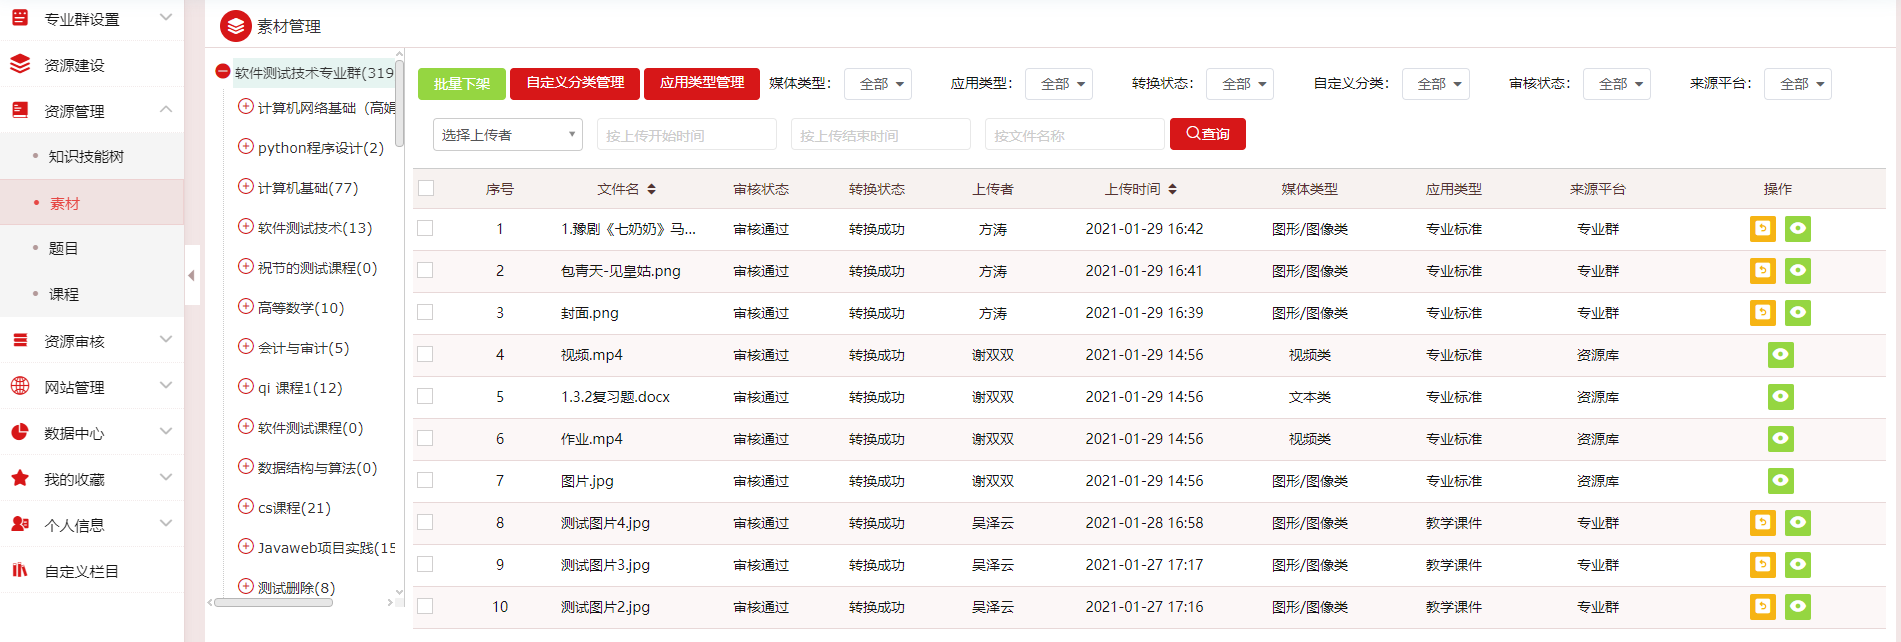Preview 1.3.2复习题.docx with the green eye icon
Viewport: 1901px width, 642px height.
coord(1780,397)
